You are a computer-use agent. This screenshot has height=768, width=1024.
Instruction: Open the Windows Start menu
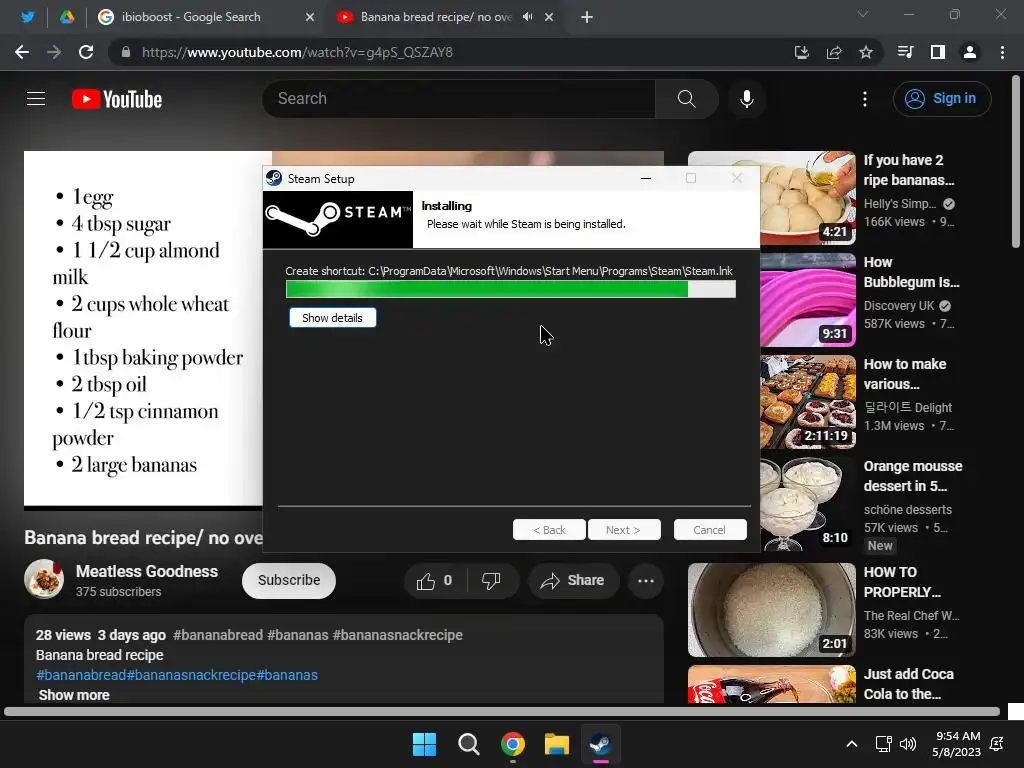(424, 744)
